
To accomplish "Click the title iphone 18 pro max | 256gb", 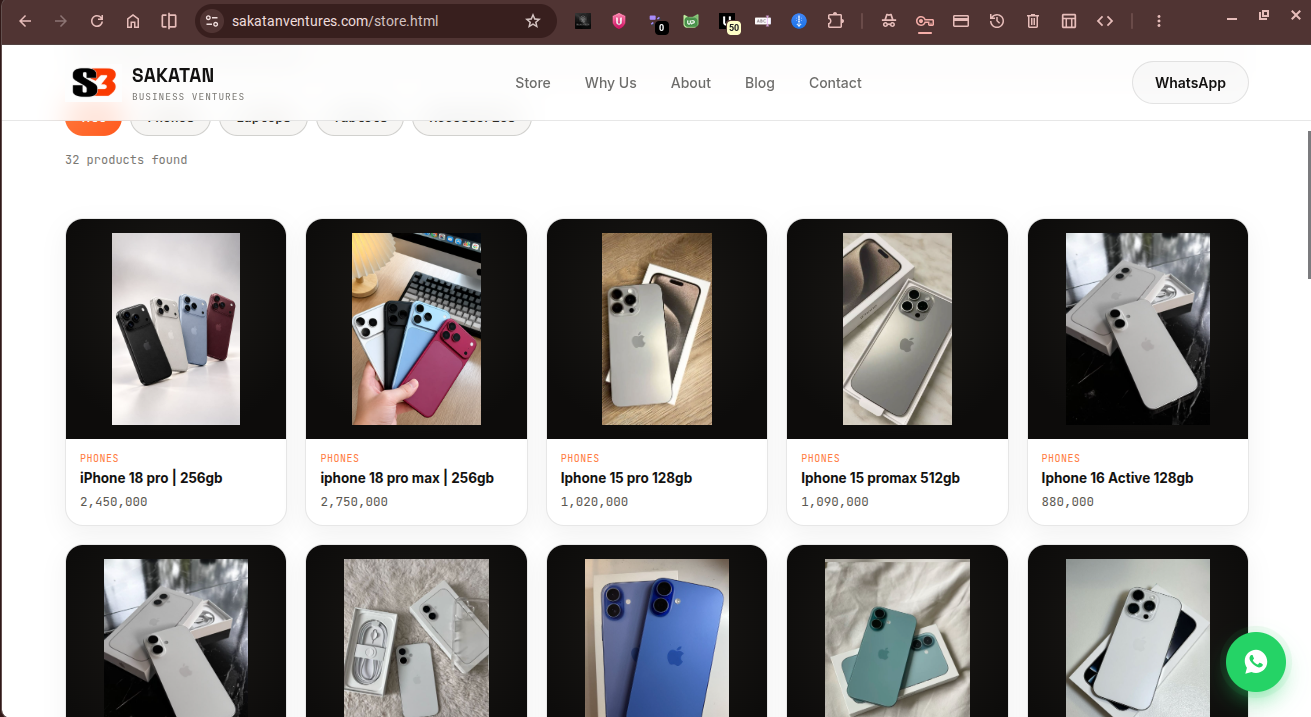I will click(x=407, y=478).
